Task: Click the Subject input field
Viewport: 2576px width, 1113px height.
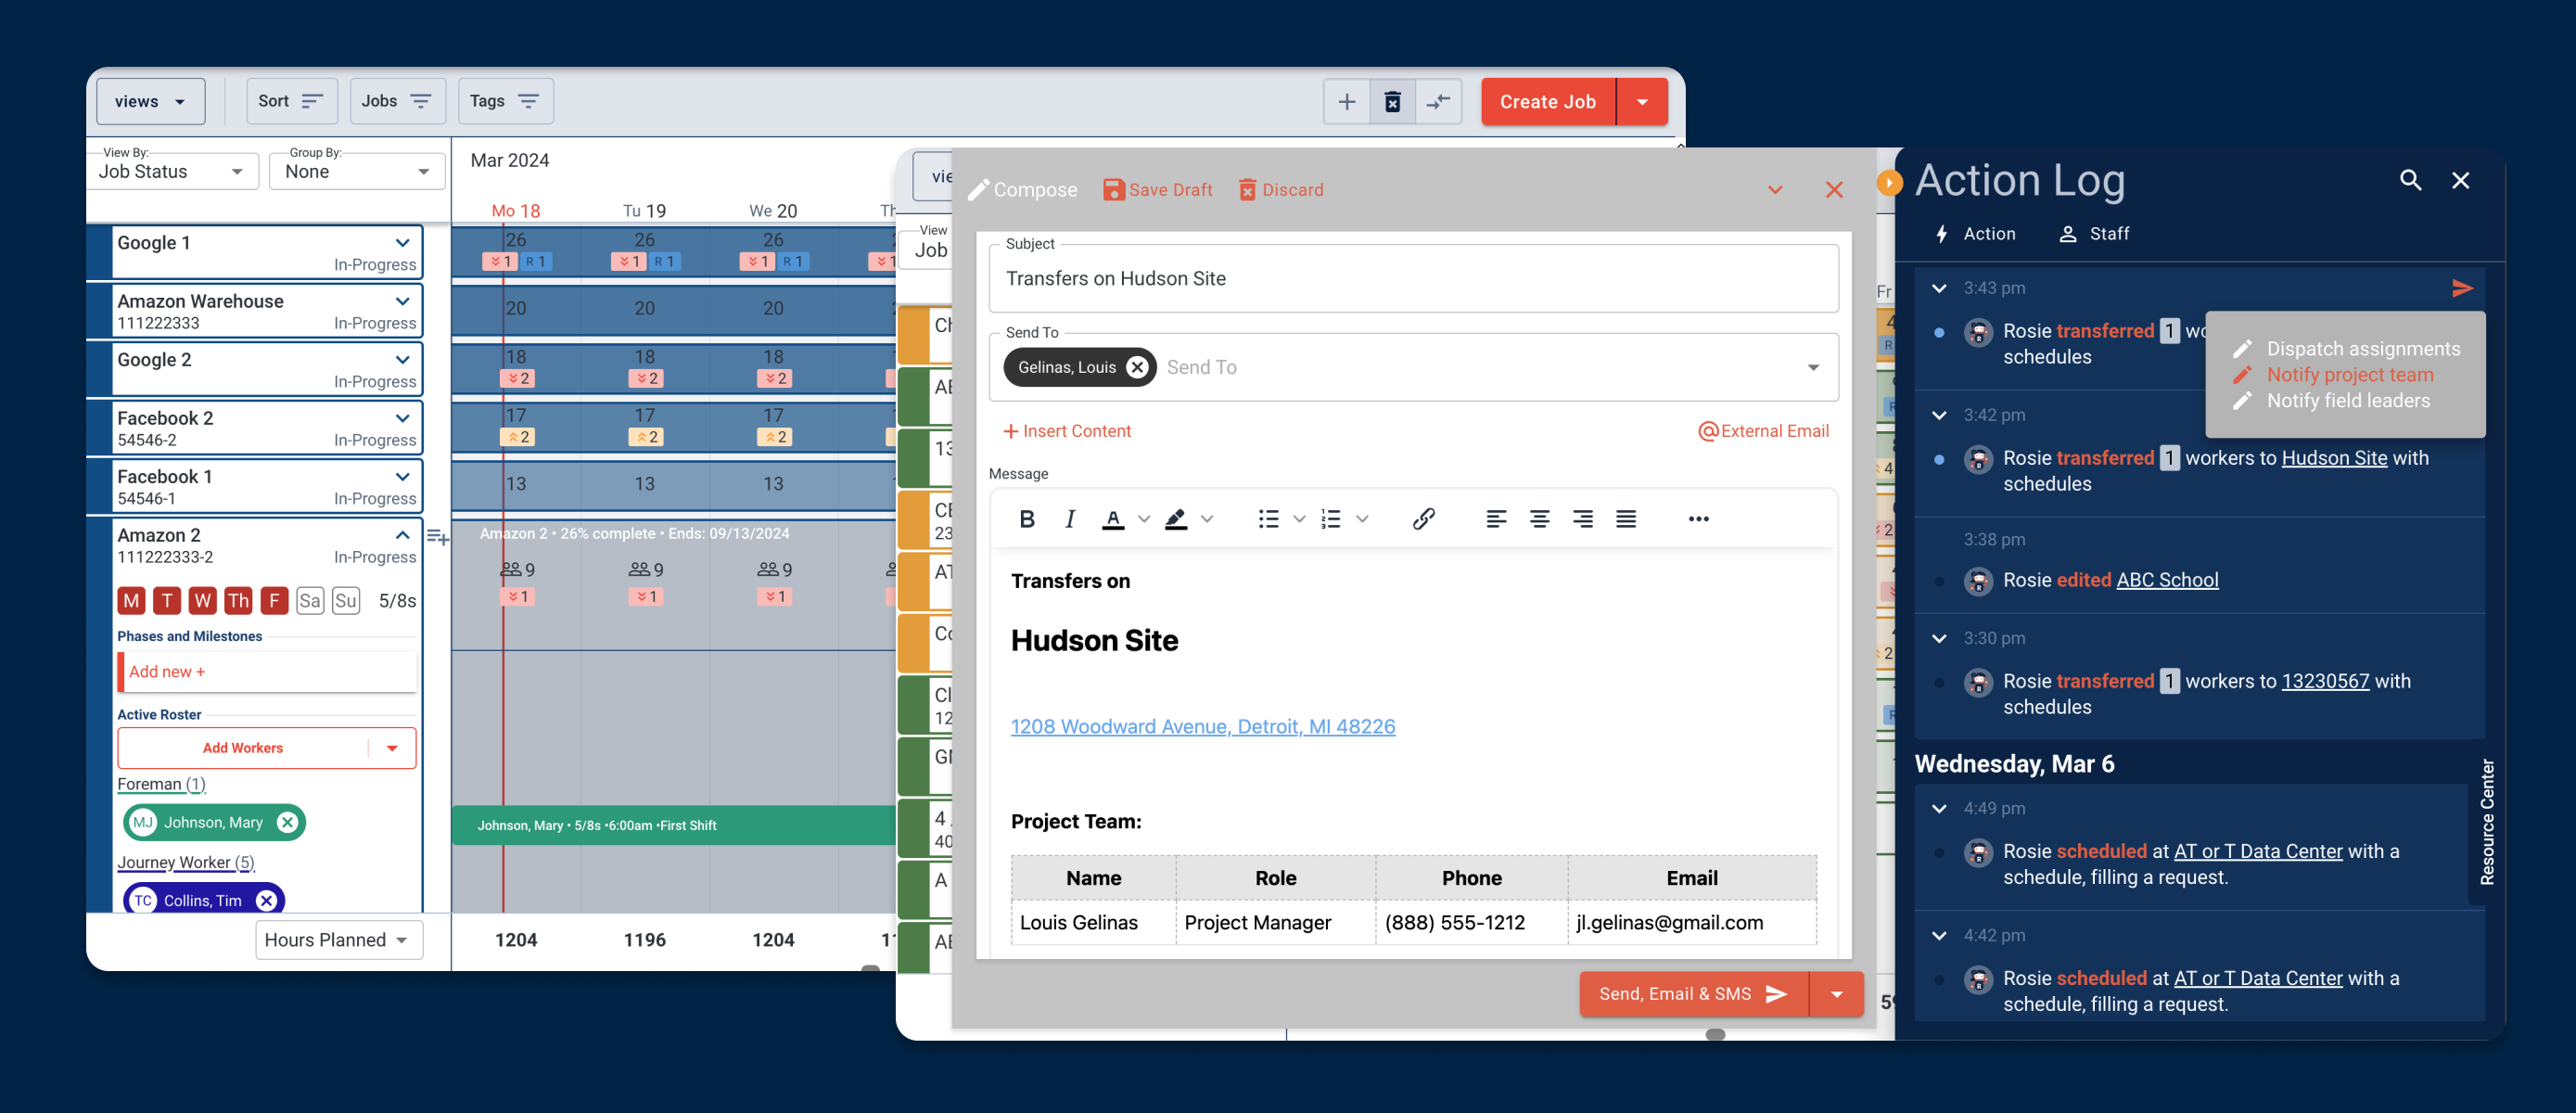Action: [1412, 279]
